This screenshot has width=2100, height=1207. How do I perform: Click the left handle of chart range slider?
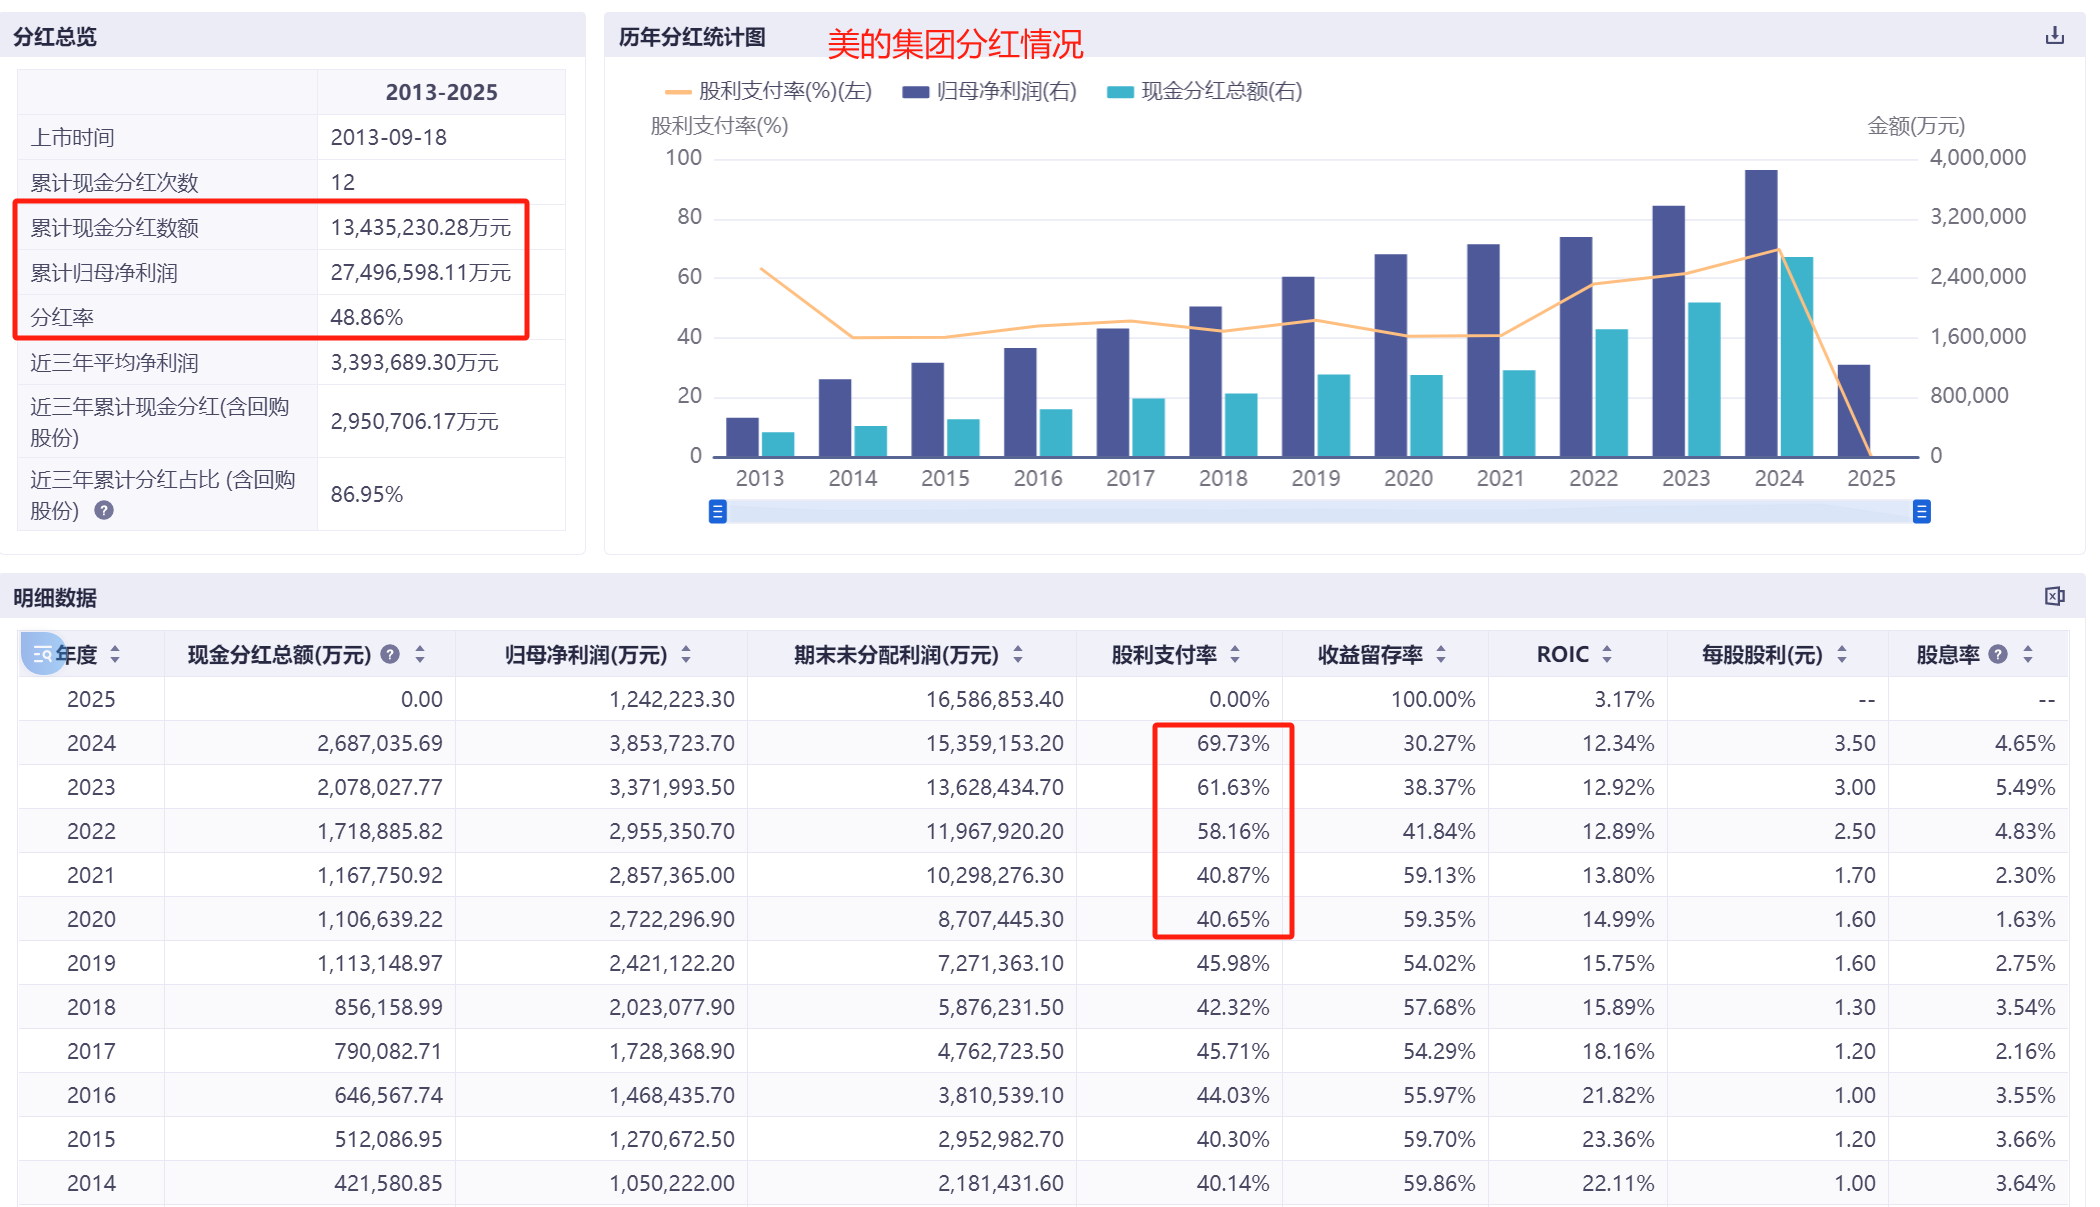point(717,512)
